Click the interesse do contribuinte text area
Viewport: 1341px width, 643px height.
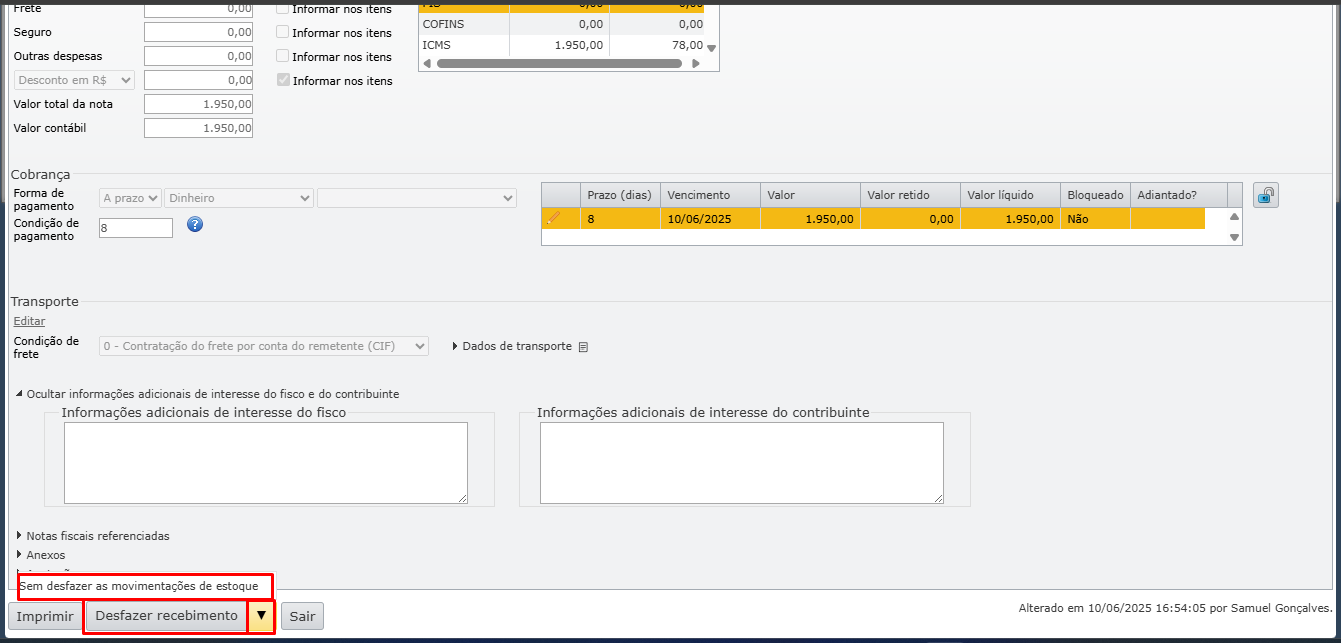742,462
